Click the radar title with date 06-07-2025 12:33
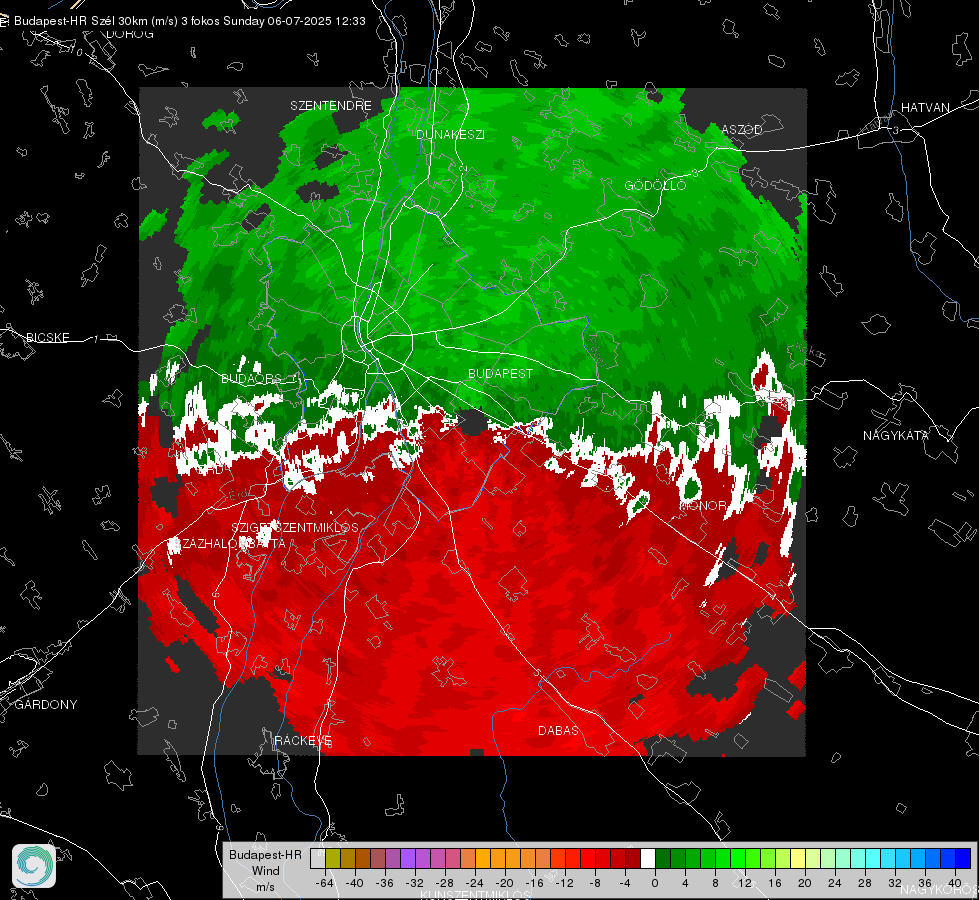 [190, 21]
